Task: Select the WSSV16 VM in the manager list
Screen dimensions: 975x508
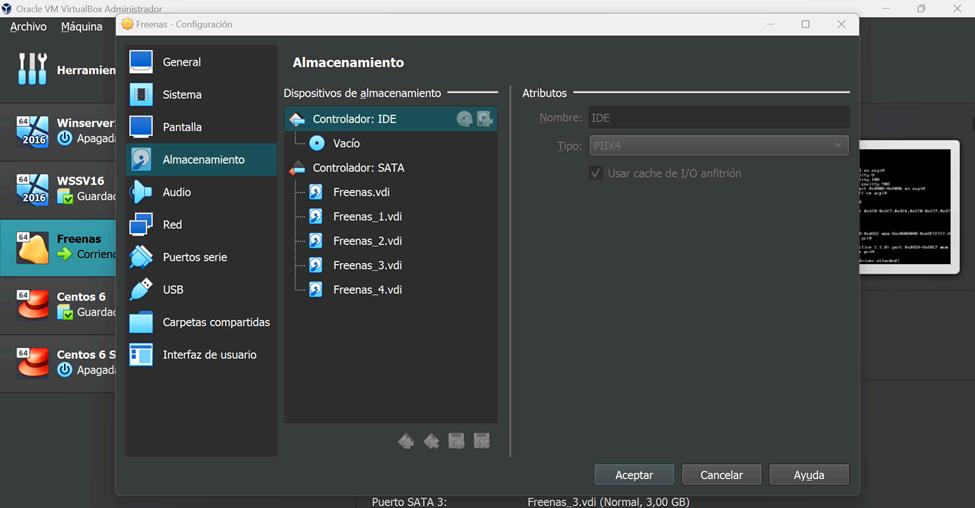Action: click(x=58, y=188)
